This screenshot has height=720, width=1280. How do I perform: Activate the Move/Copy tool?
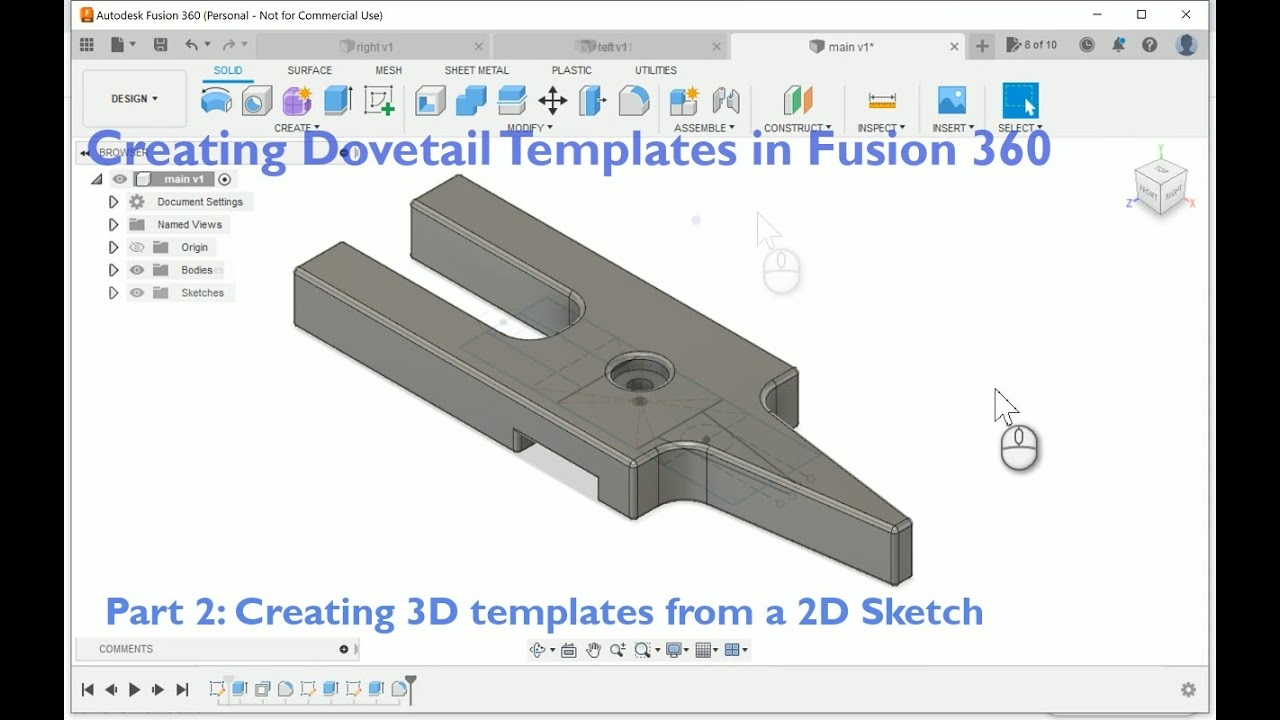pos(552,100)
